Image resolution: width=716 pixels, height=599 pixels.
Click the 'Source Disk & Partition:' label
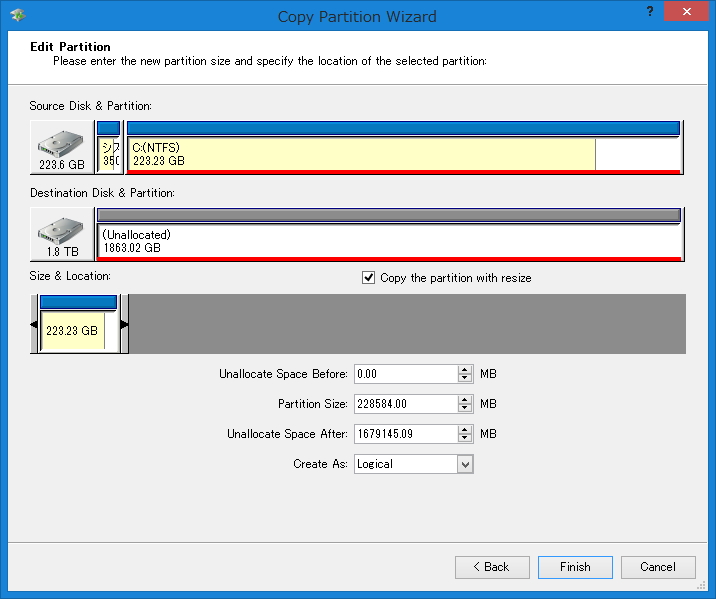(x=90, y=106)
